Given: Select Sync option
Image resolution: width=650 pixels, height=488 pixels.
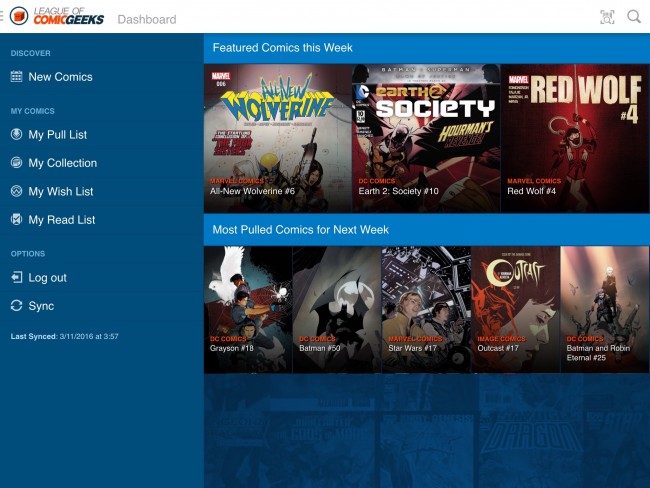Looking at the screenshot, I should click(x=102, y=306).
